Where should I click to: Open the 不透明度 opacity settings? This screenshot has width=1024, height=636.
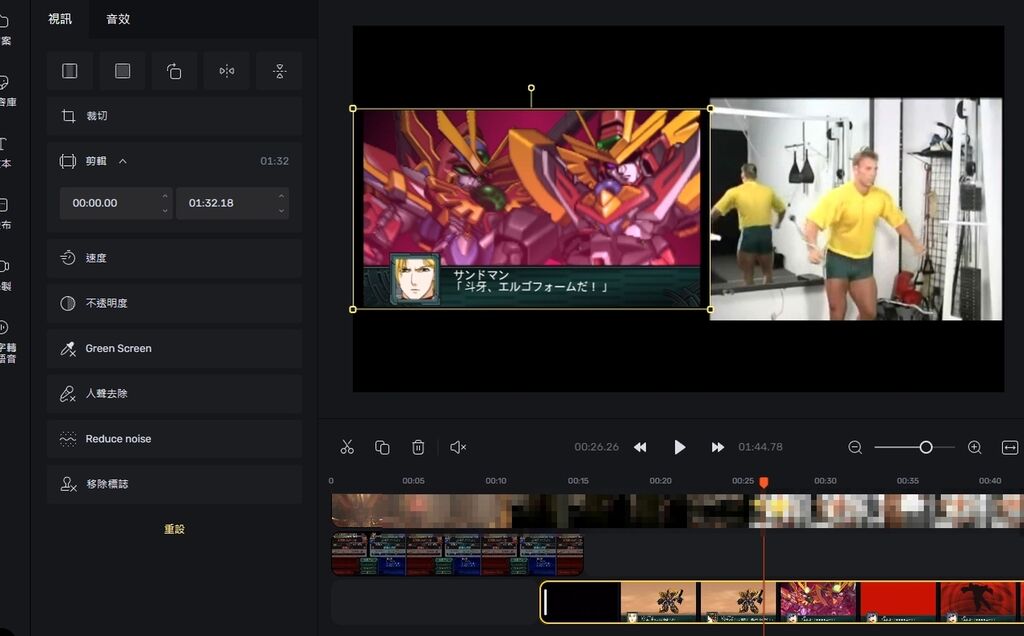(174, 303)
